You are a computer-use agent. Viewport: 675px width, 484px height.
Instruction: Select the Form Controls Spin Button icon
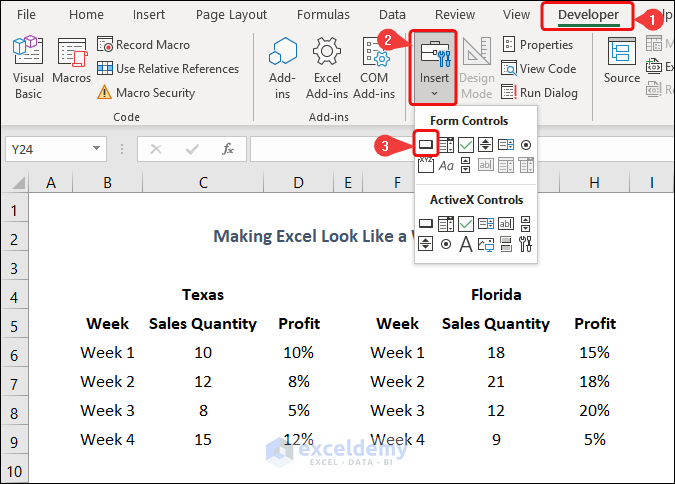486,145
